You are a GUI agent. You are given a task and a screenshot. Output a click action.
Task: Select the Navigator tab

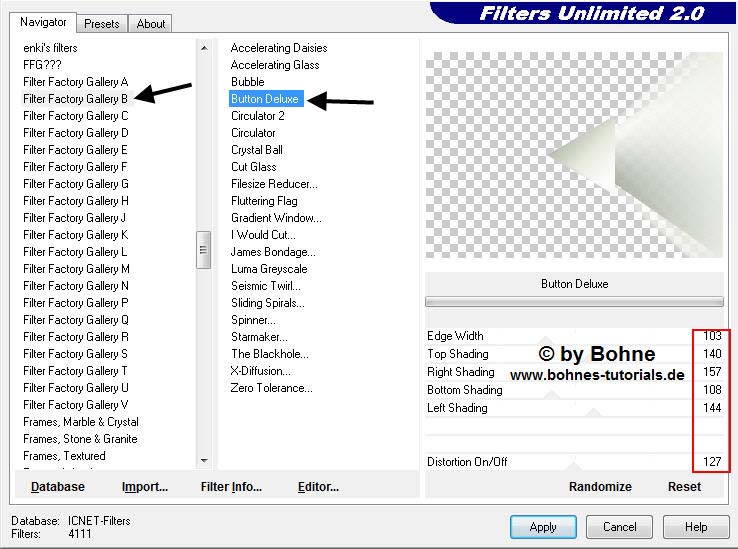coord(43,22)
